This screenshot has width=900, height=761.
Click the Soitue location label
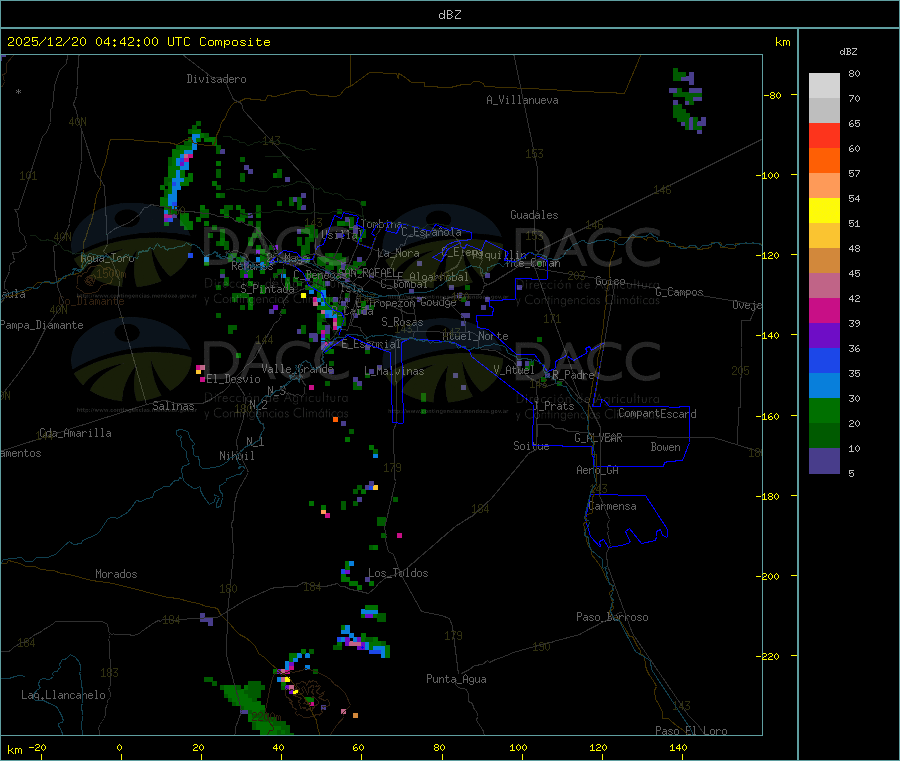(x=531, y=446)
